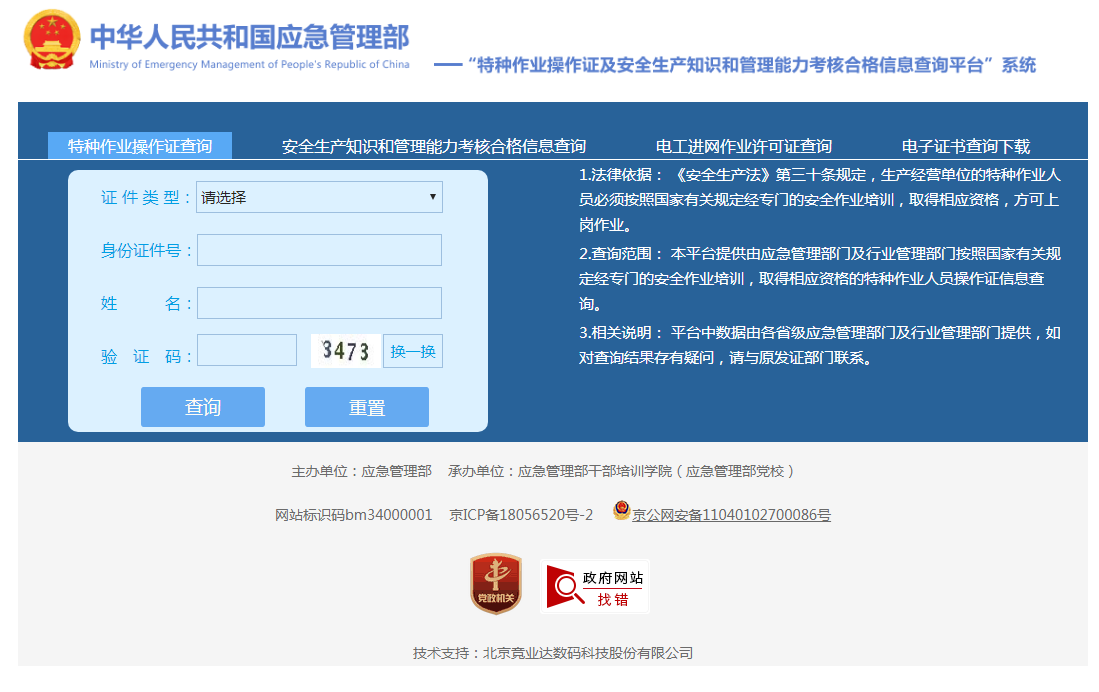Click the 网站标识码bm34000001 text

tap(353, 515)
